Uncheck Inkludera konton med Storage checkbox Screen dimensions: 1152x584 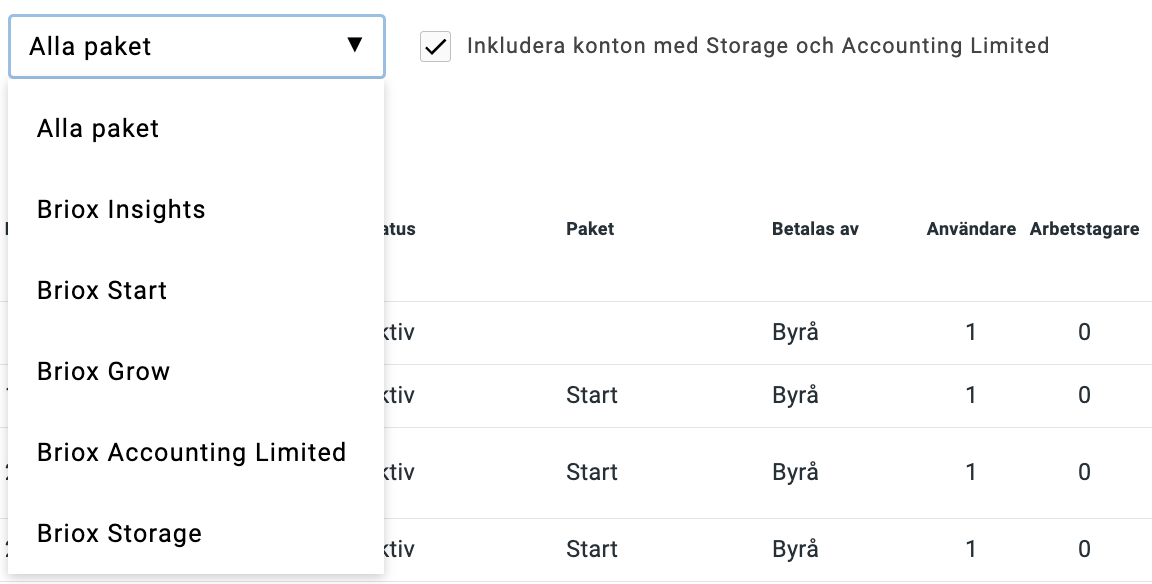[x=436, y=46]
